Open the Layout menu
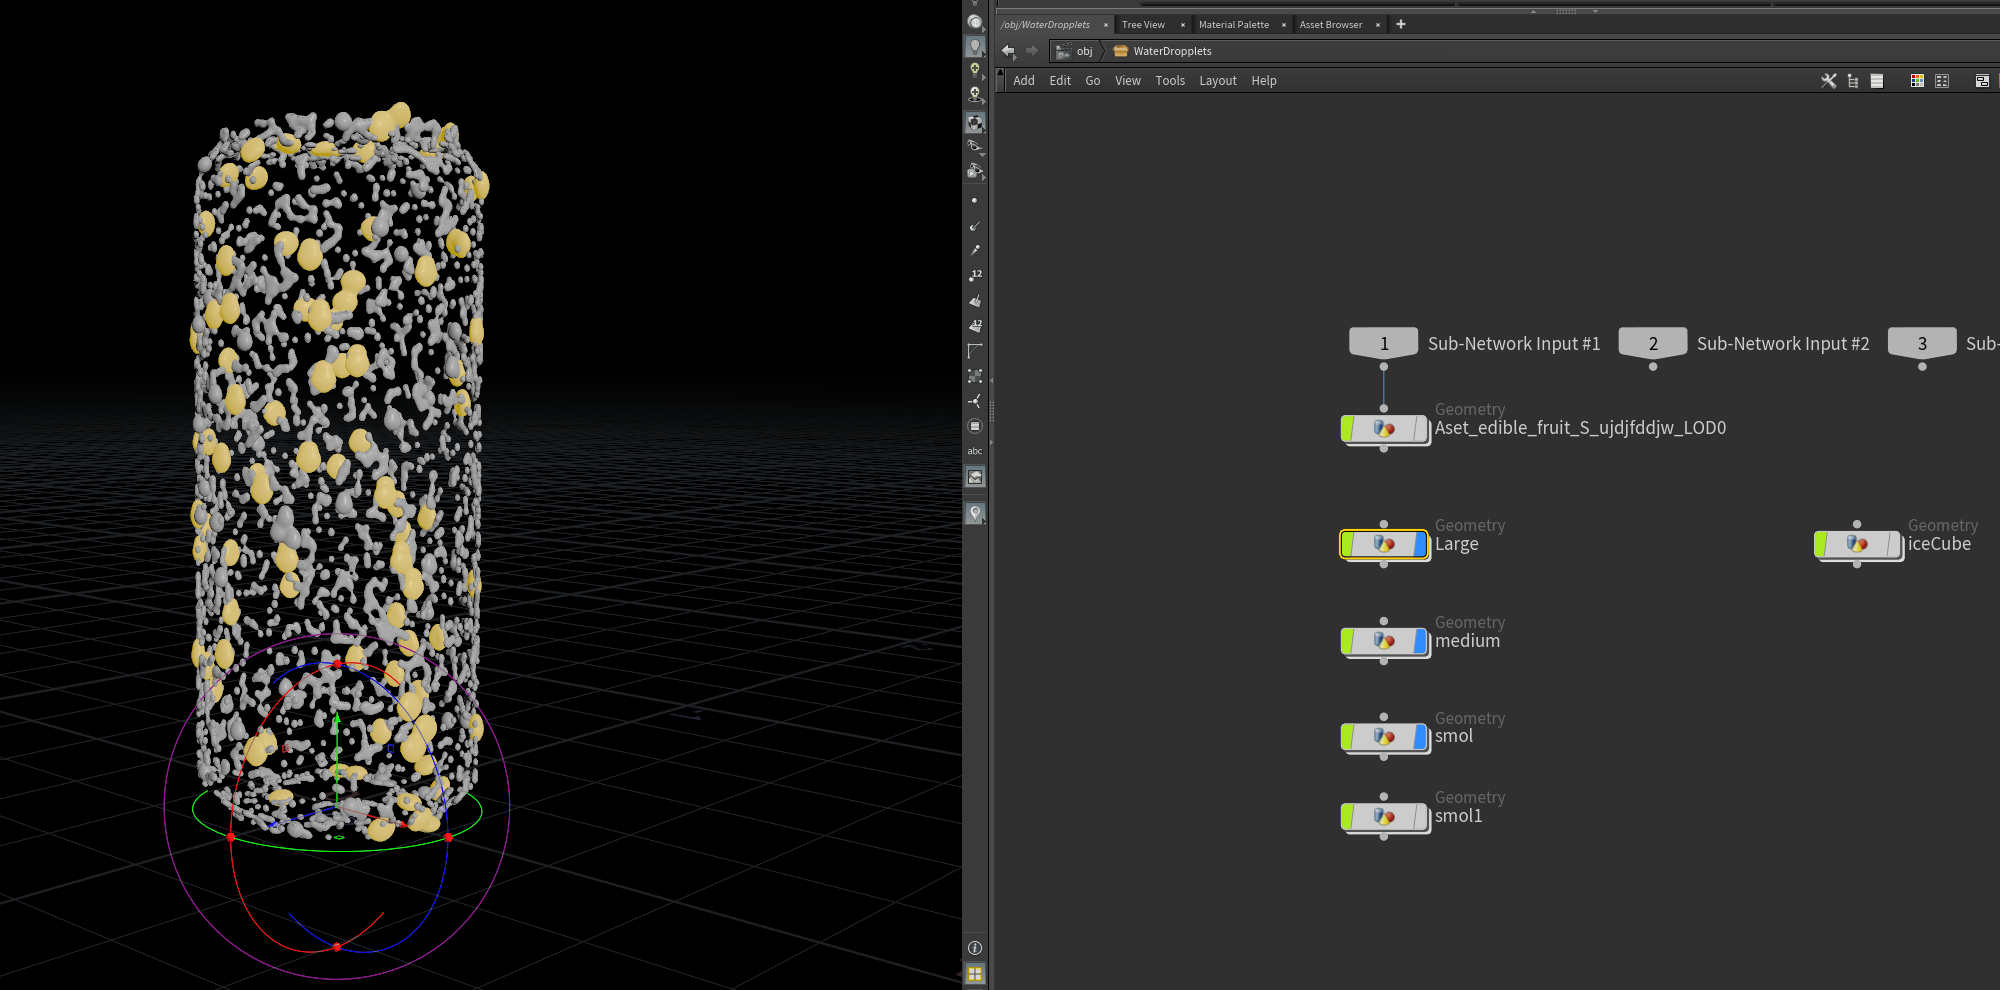The width and height of the screenshot is (2000, 990). coord(1218,81)
